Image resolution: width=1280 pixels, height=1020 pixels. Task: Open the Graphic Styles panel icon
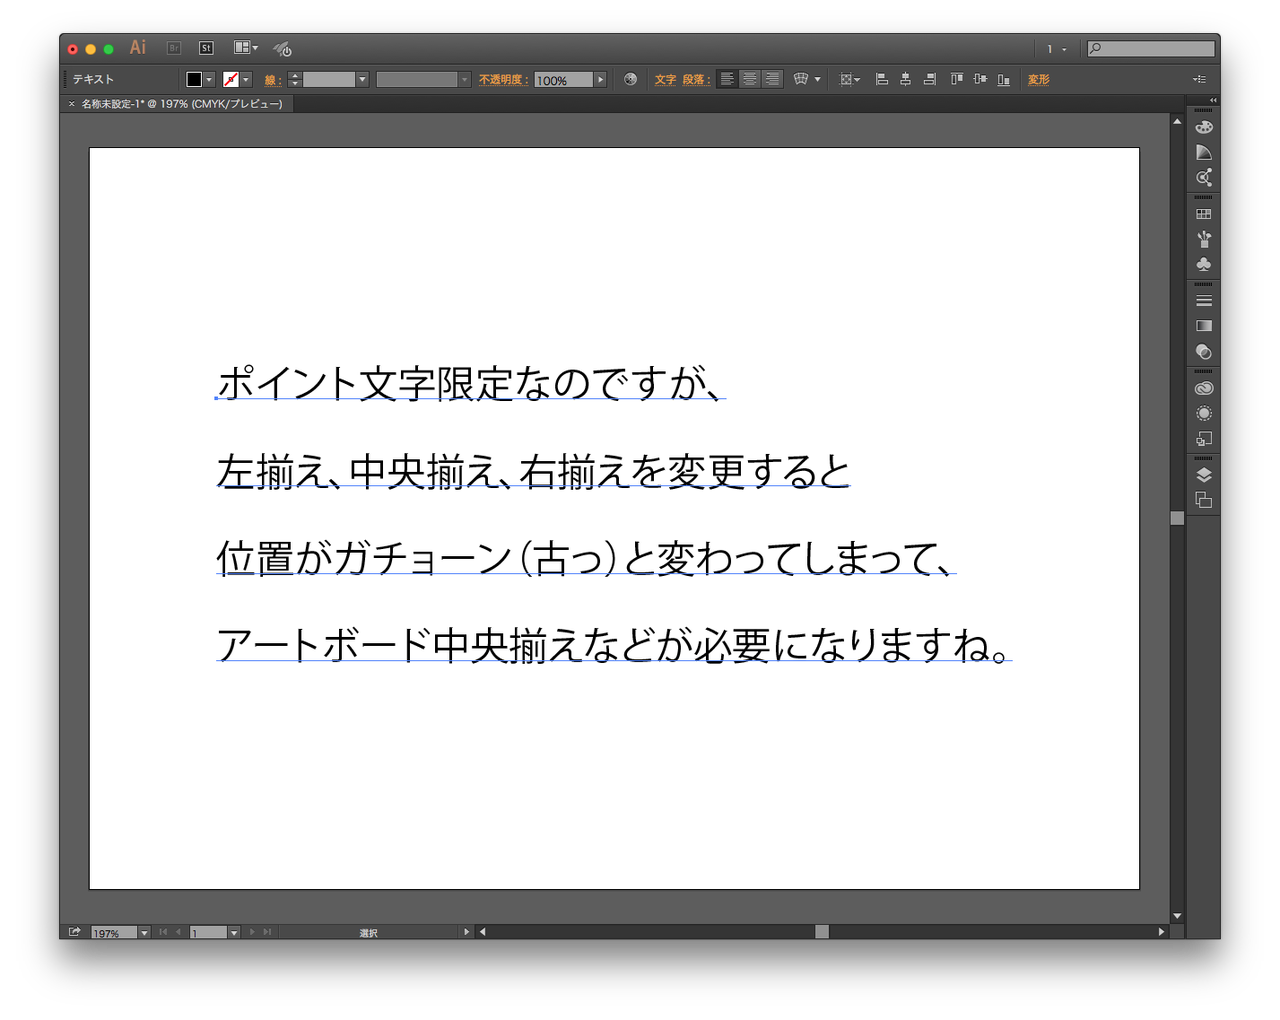click(1204, 438)
